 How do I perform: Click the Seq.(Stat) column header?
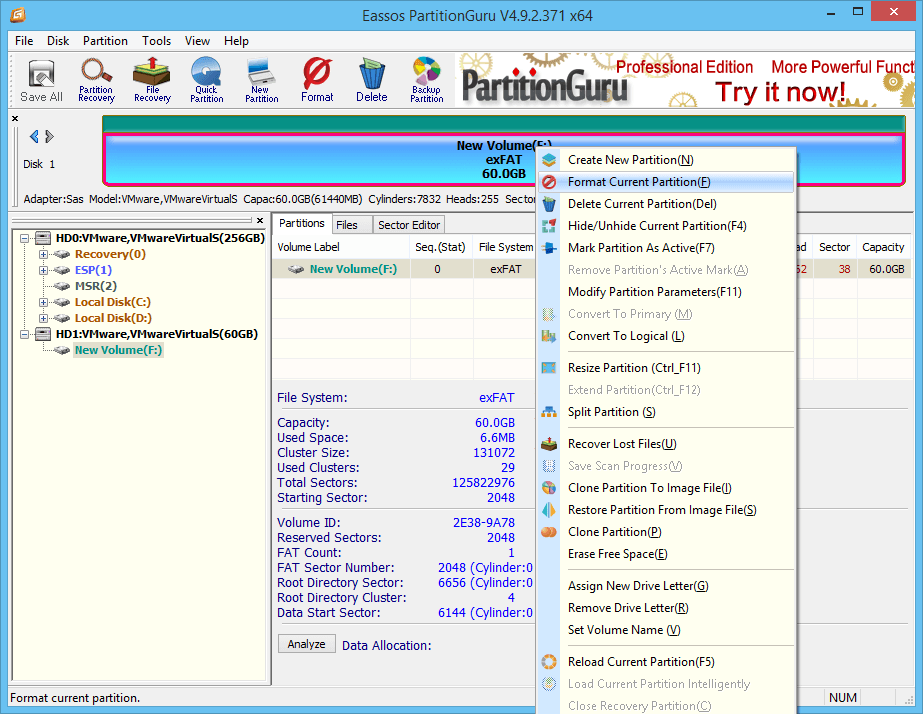click(440, 247)
